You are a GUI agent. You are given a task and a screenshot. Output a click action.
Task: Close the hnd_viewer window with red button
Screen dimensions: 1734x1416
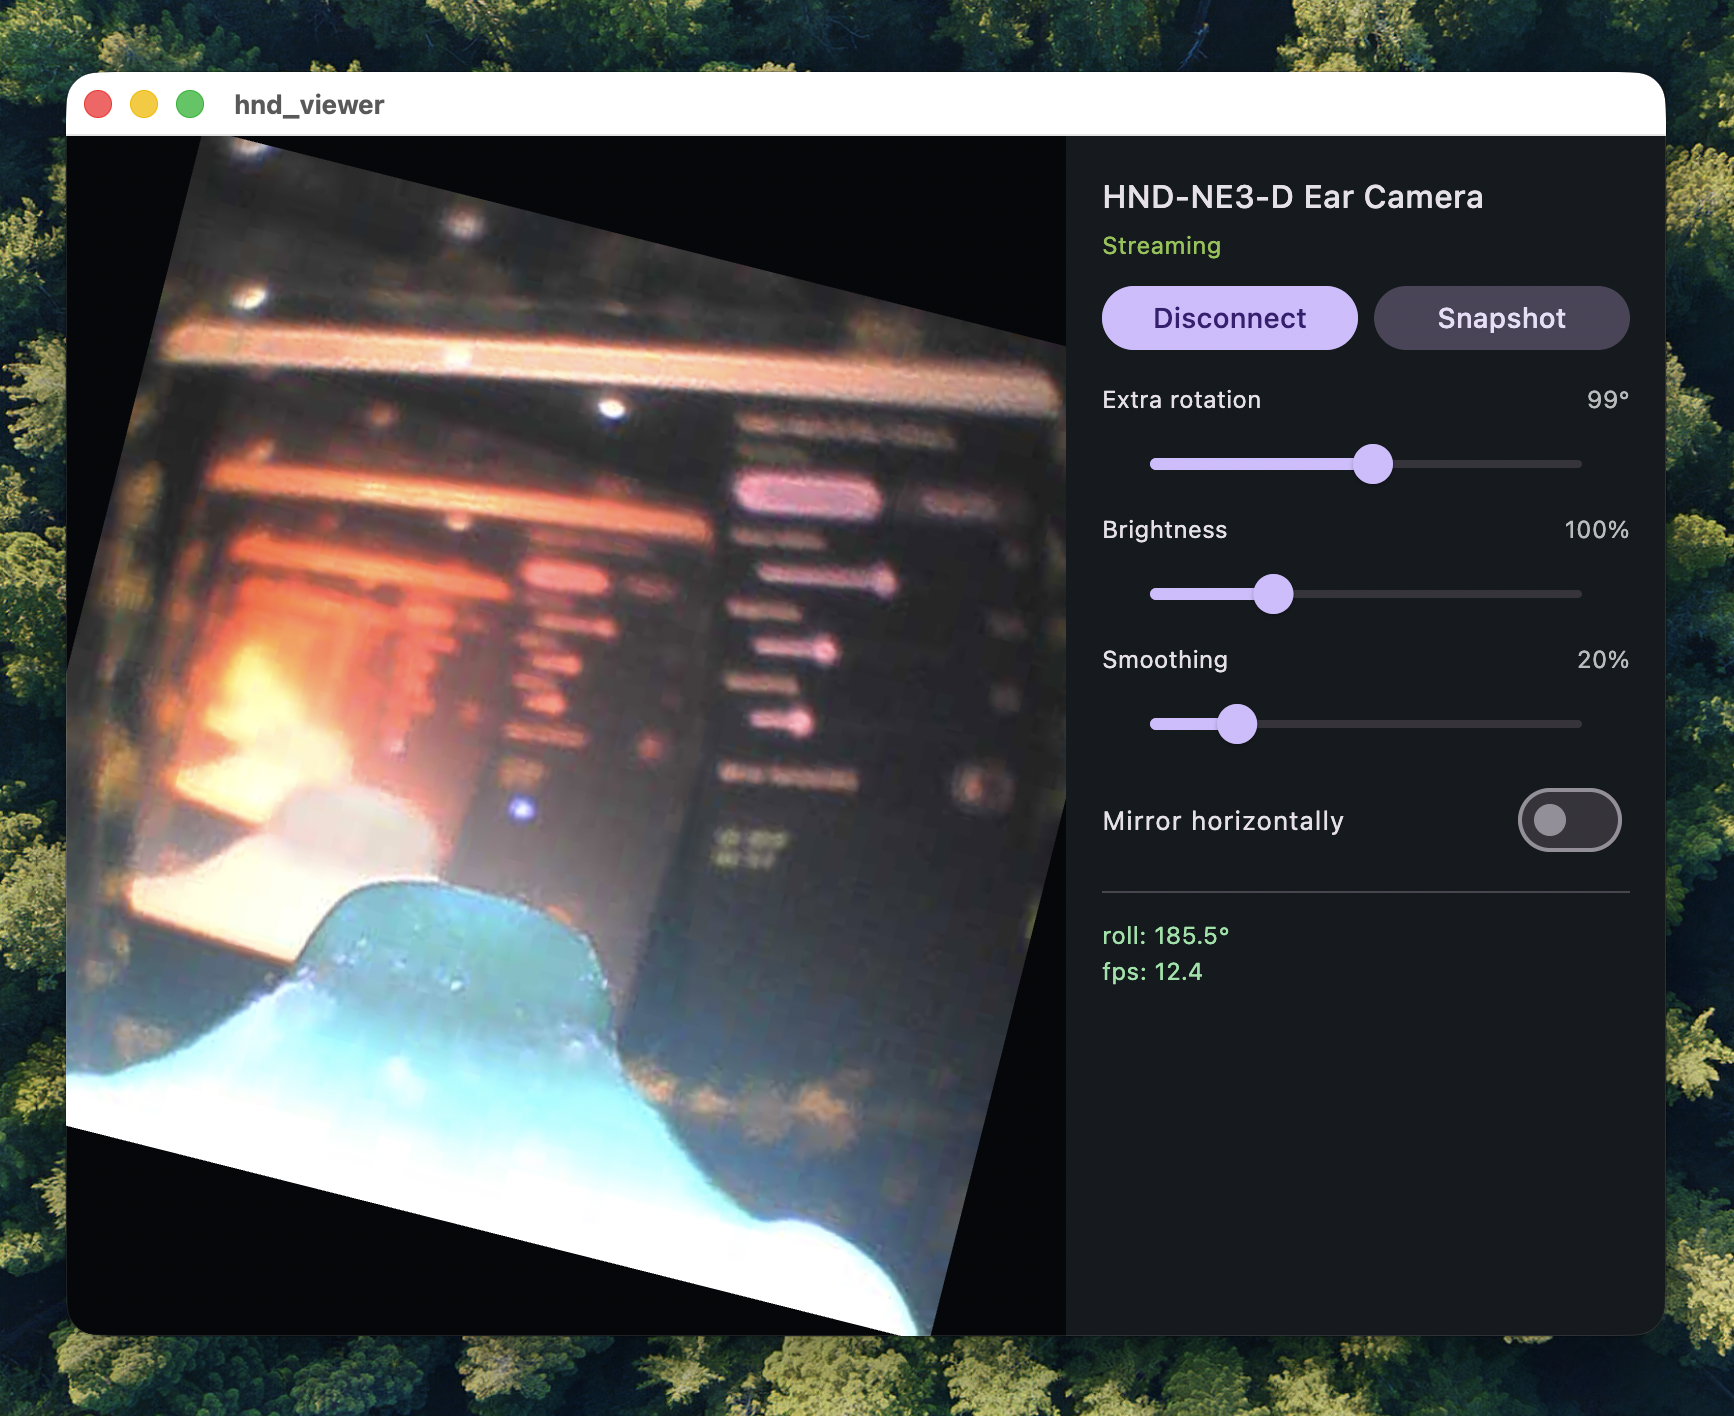(x=98, y=104)
